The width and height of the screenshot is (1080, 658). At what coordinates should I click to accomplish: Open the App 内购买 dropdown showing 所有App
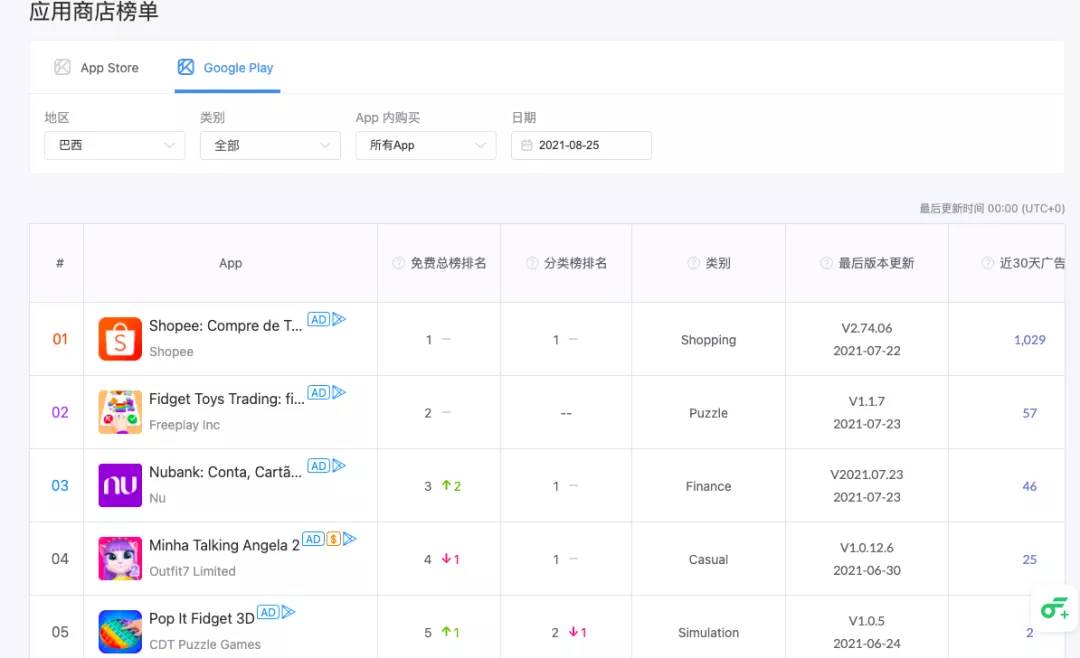tap(426, 145)
